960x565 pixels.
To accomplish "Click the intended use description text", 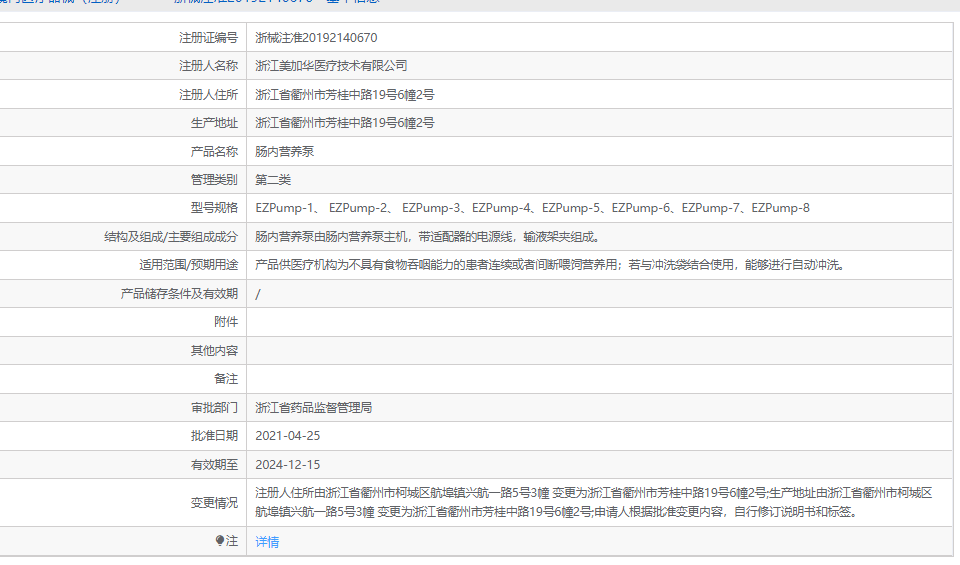I will (552, 265).
